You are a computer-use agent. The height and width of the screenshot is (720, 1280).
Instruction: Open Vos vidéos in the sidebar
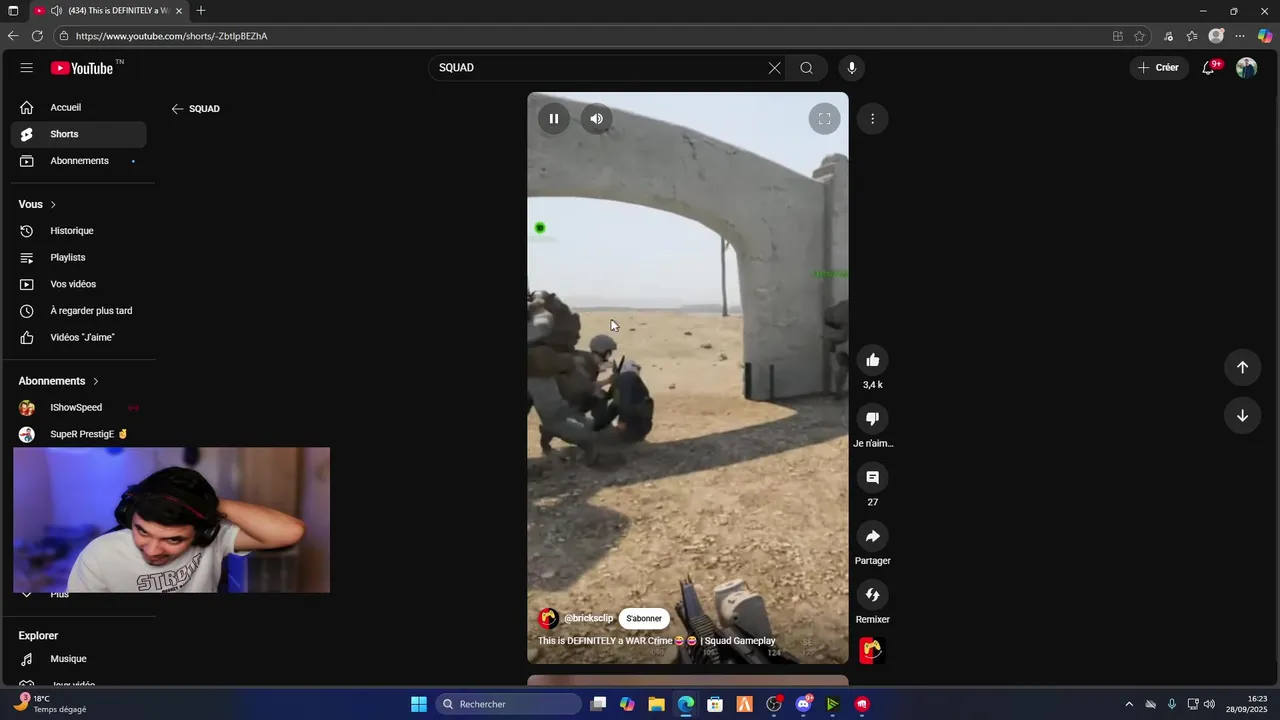(78, 284)
